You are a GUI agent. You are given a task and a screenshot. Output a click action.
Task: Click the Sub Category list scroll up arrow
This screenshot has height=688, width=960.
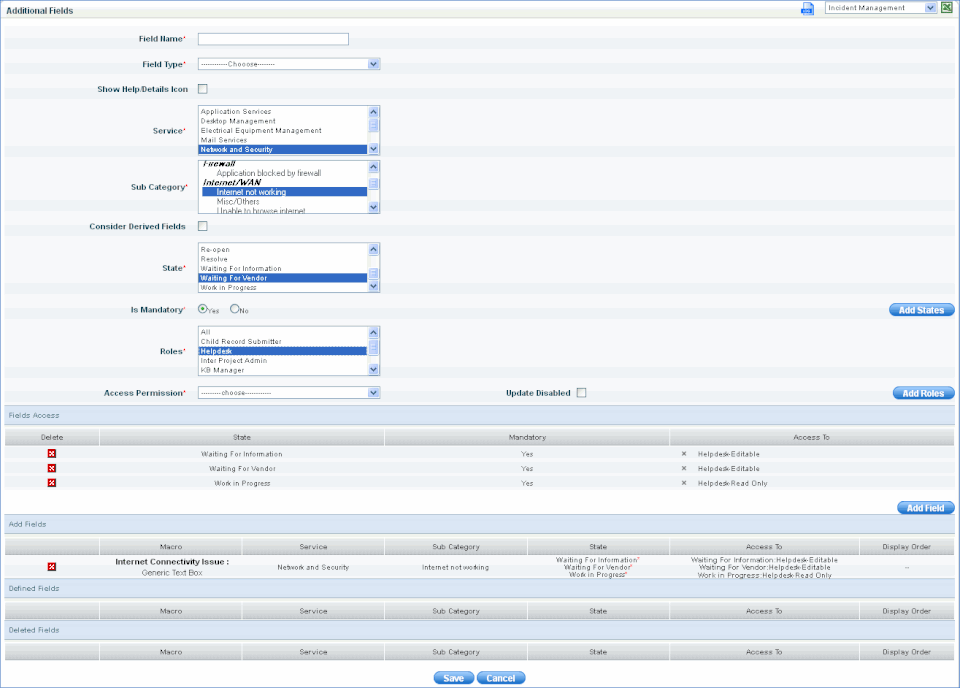point(373,167)
